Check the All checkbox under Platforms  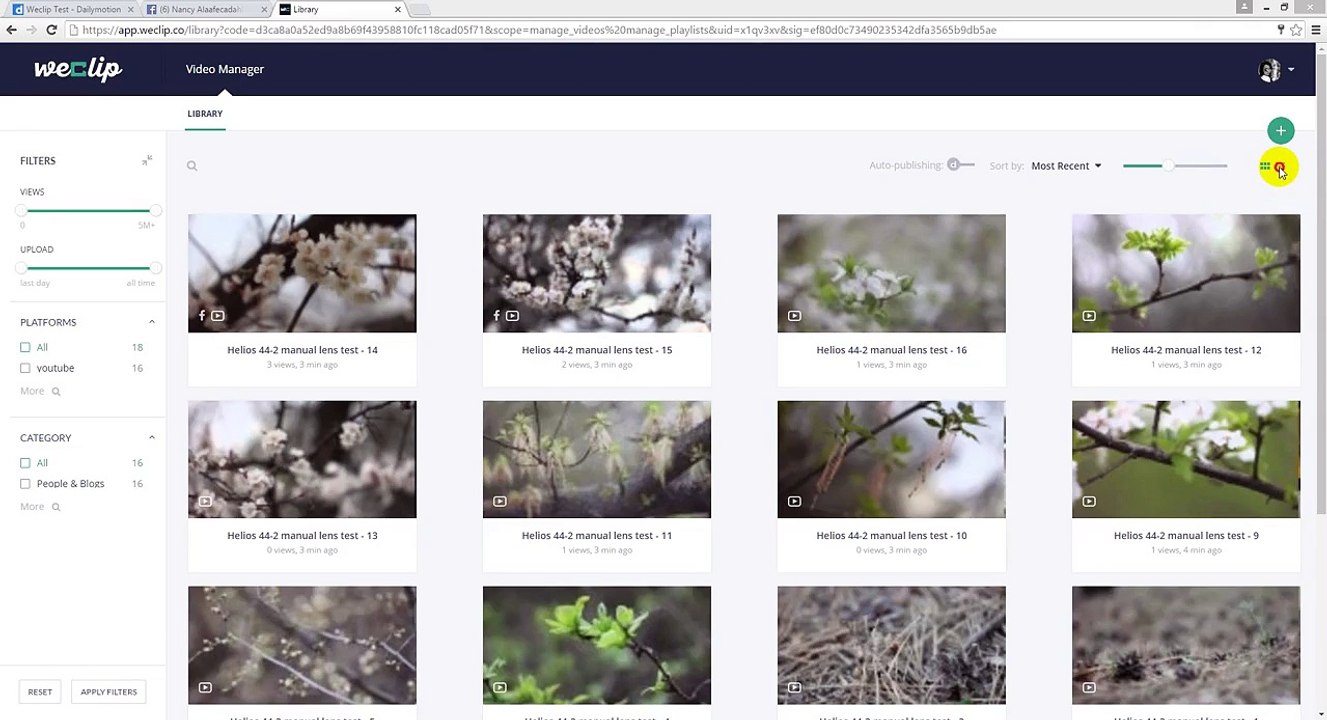coord(25,347)
